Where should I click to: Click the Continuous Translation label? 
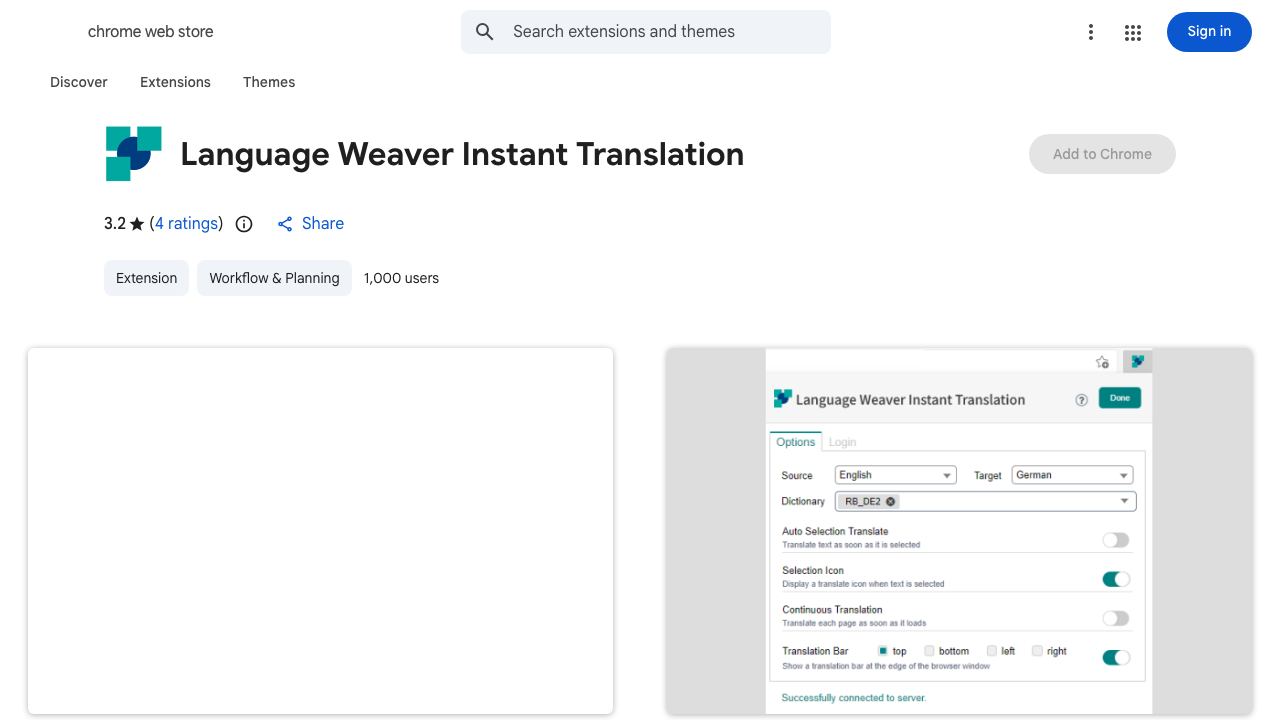832,609
